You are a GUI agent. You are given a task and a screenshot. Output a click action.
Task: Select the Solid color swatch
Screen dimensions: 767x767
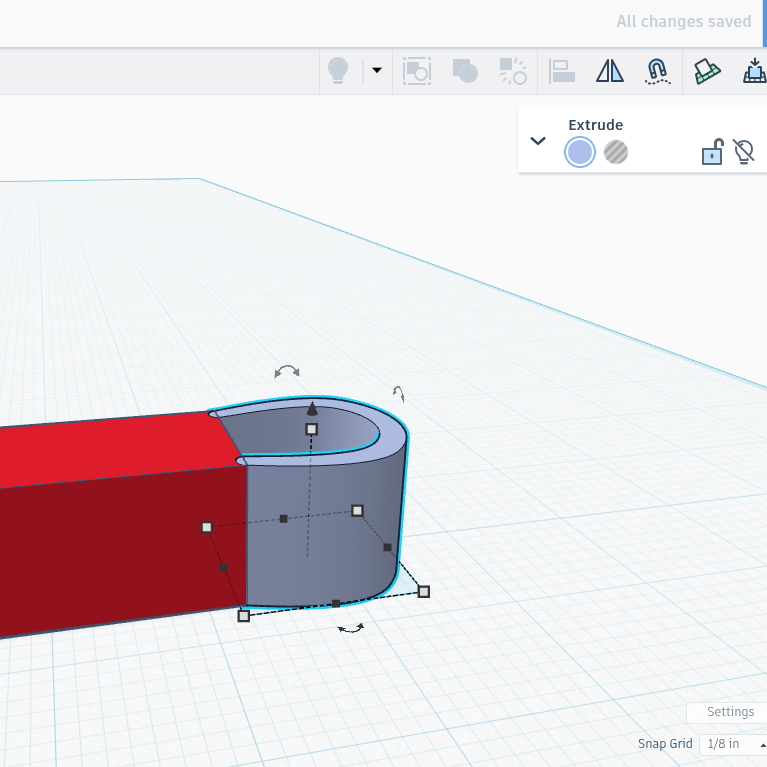(580, 152)
